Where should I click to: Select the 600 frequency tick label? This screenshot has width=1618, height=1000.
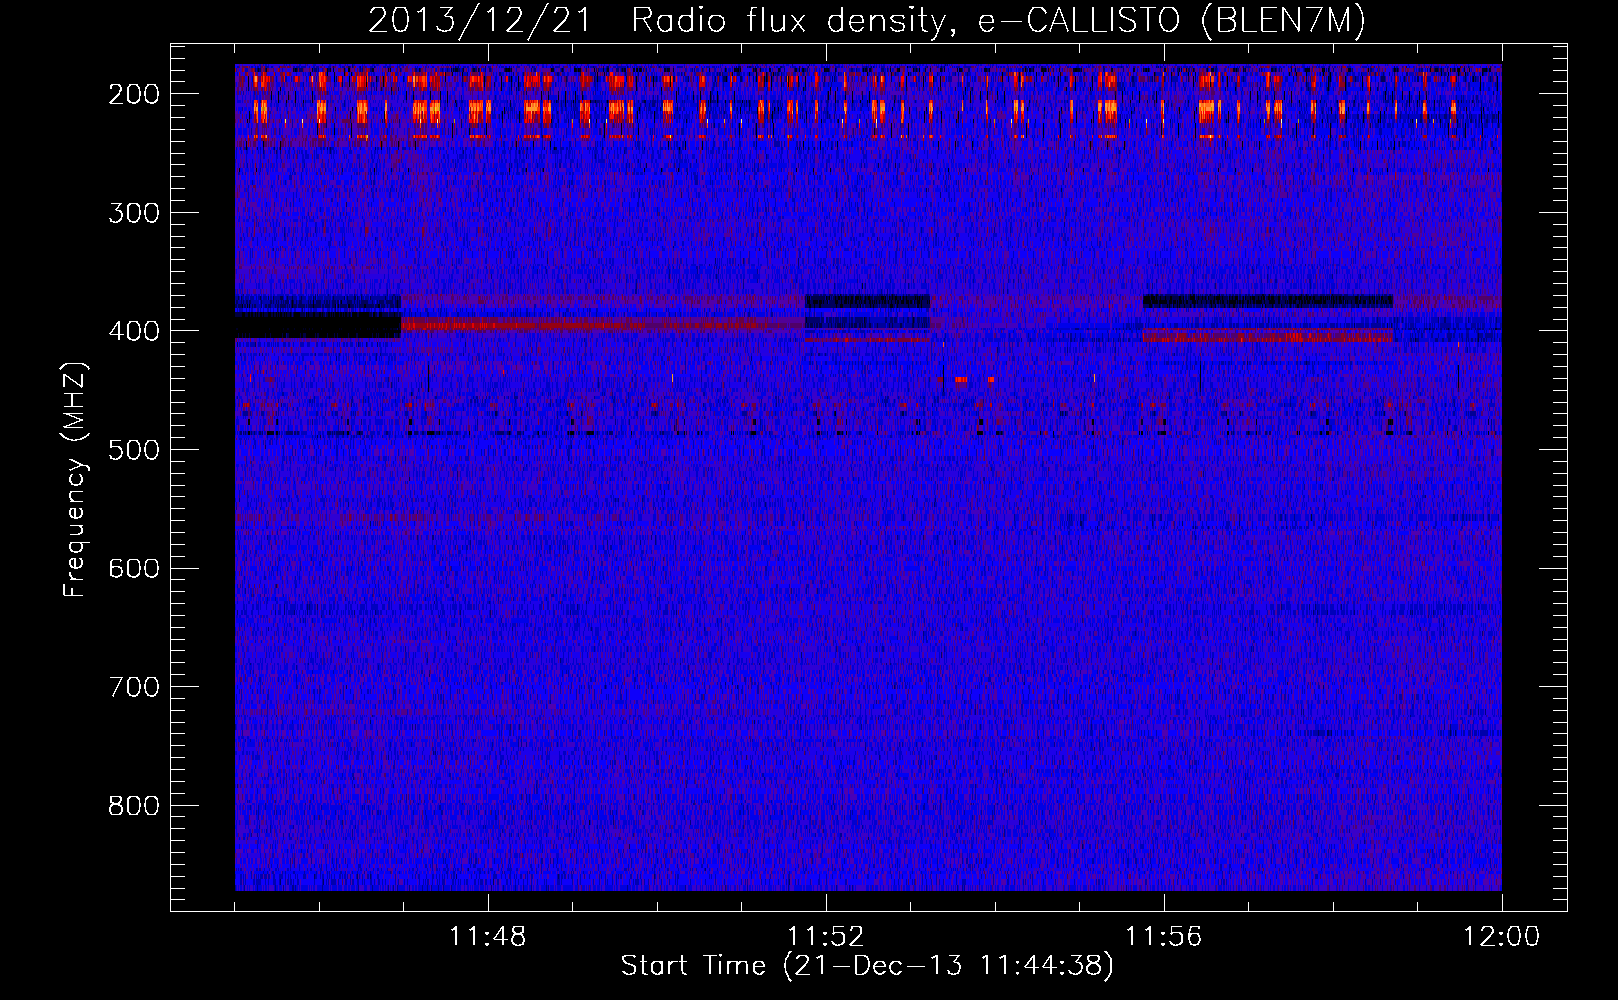pyautogui.click(x=134, y=568)
